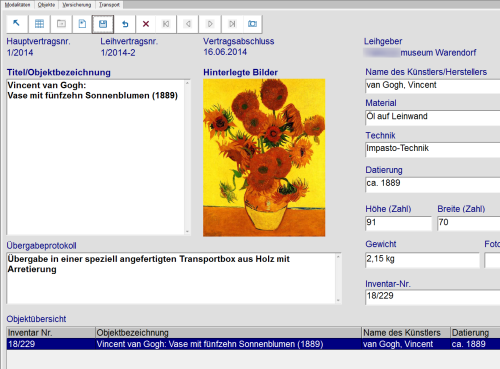This screenshot has height=369, width=500.
Task: Jump to the last record with the skip-forward icon
Action: 232,24
